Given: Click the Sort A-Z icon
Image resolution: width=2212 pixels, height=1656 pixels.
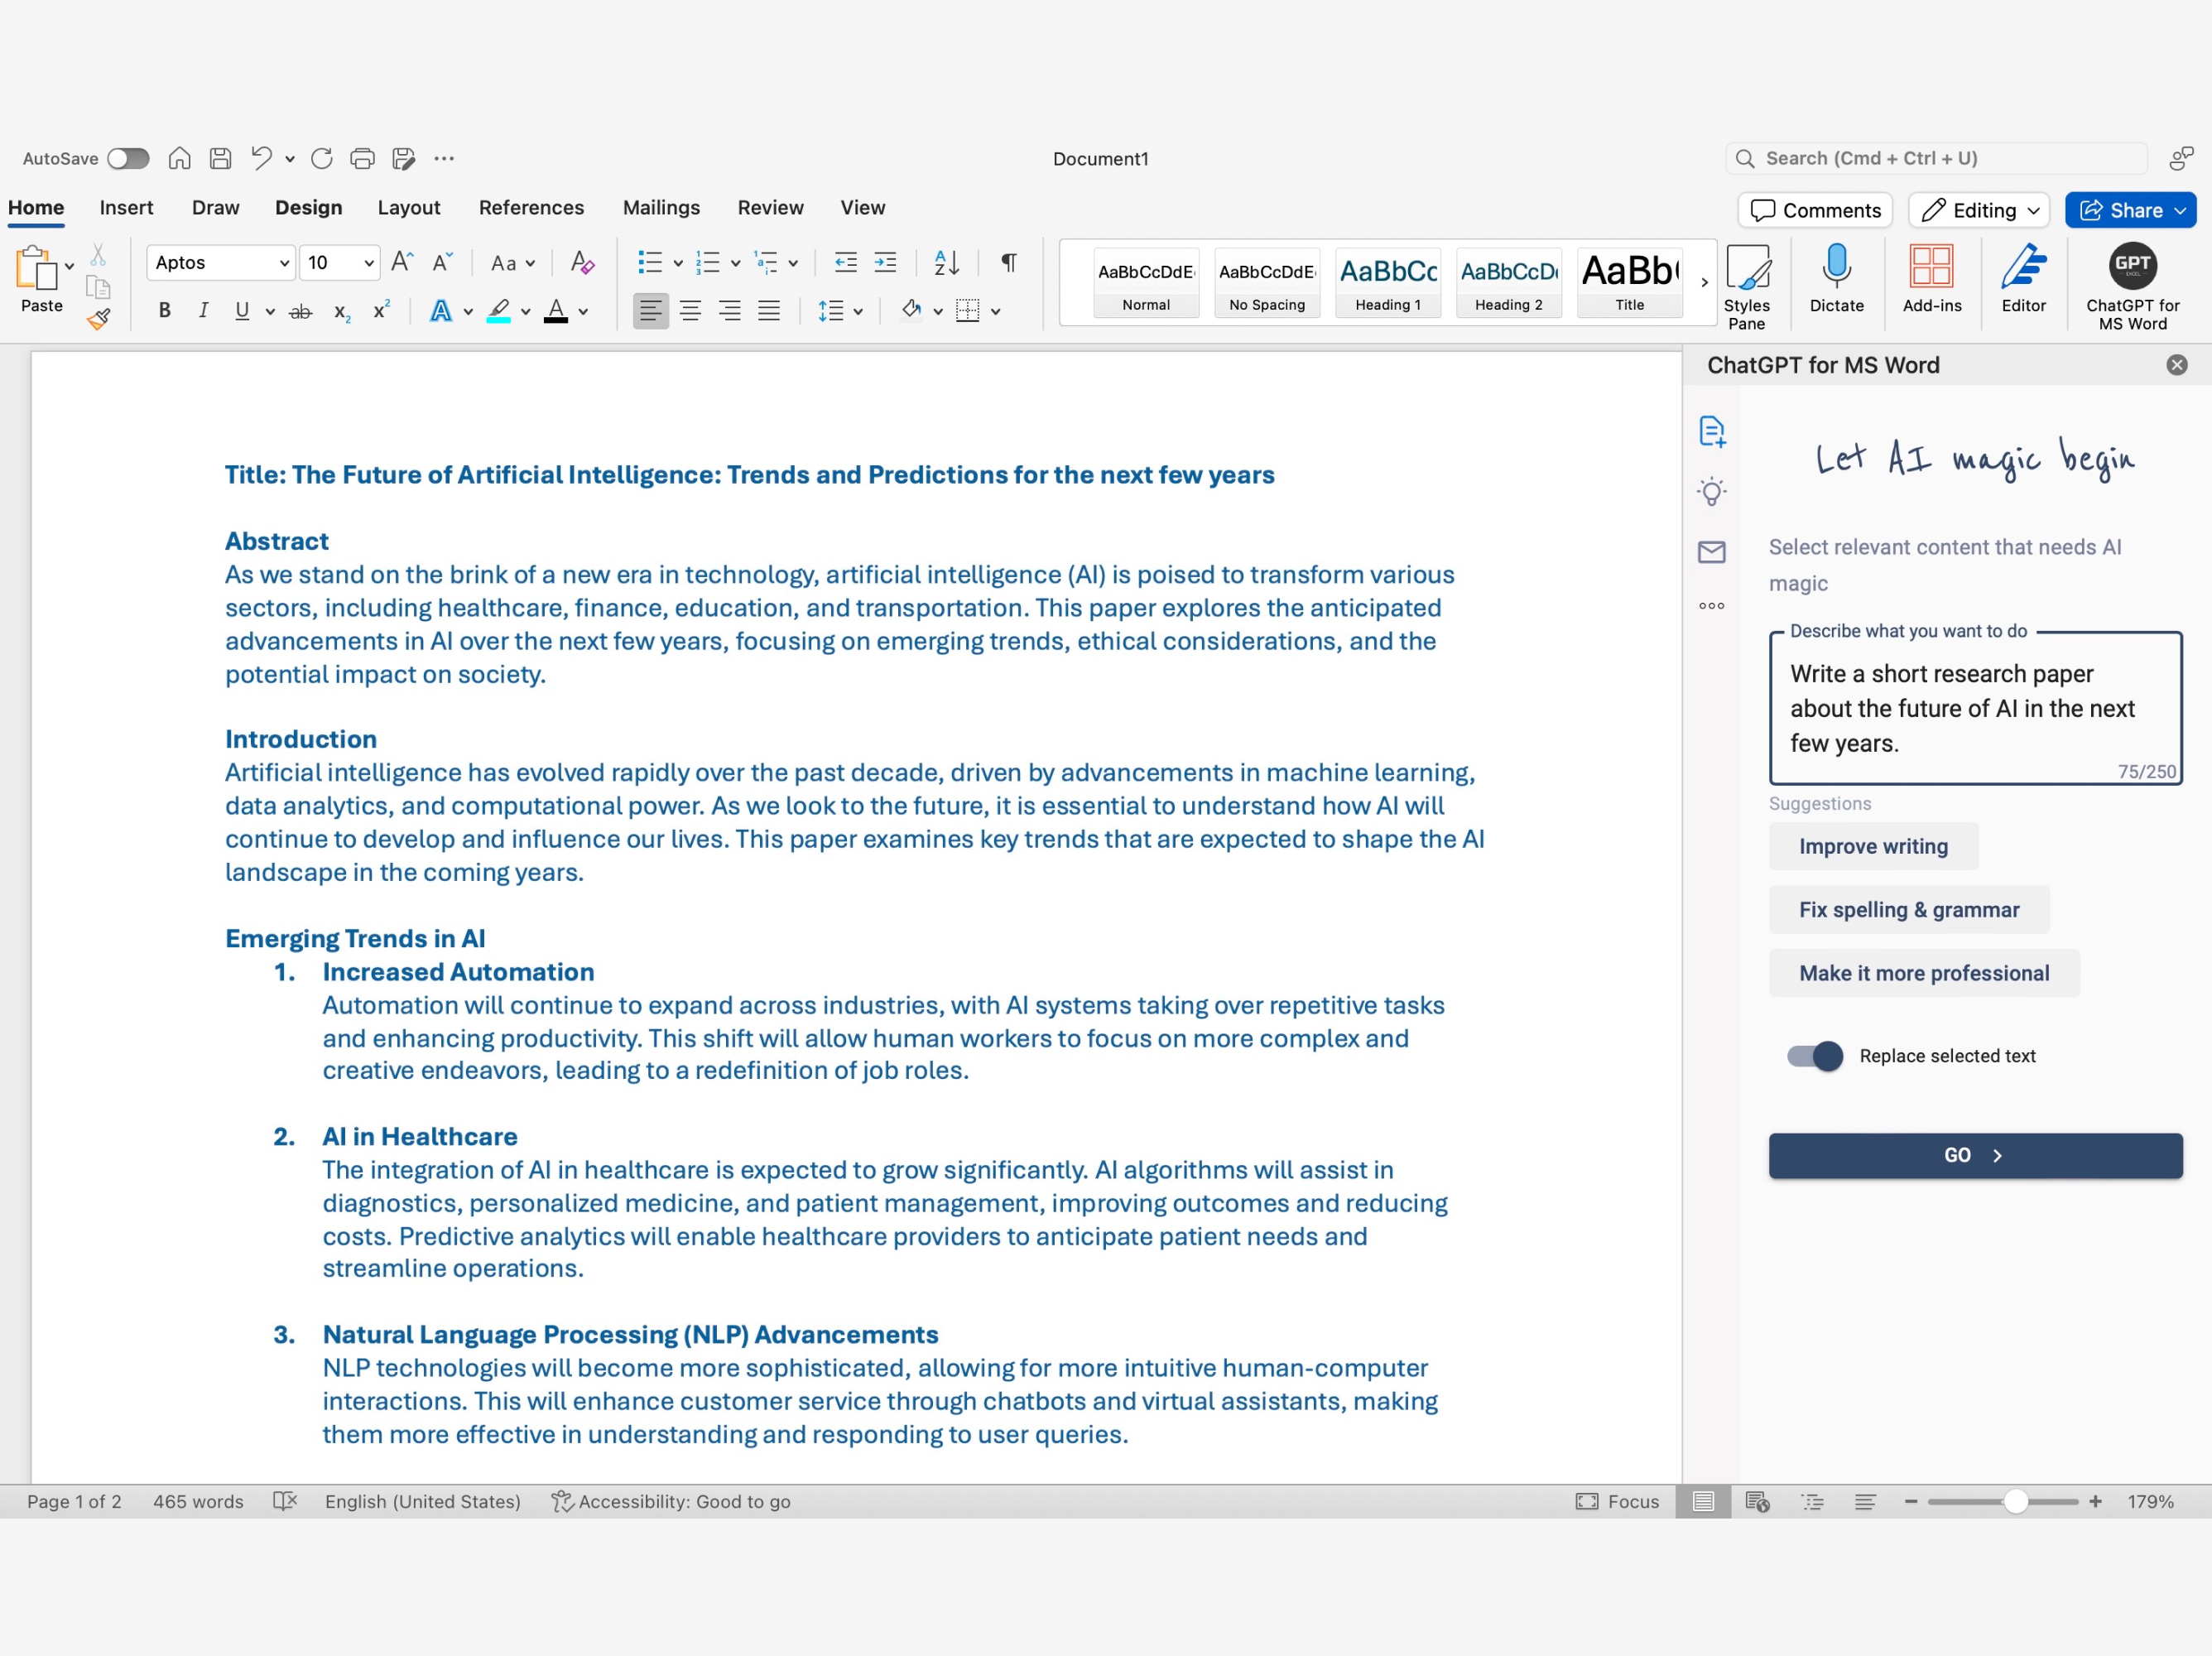Looking at the screenshot, I should pos(946,262).
